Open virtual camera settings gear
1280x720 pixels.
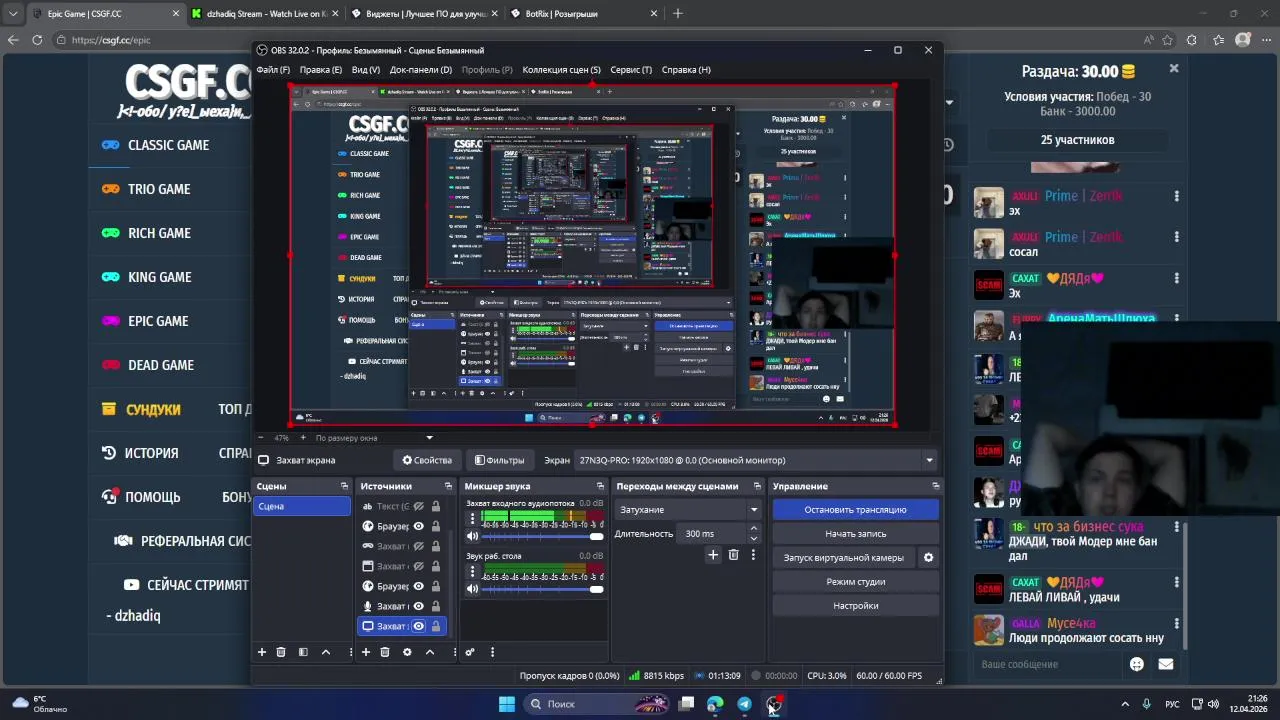[x=928, y=558]
